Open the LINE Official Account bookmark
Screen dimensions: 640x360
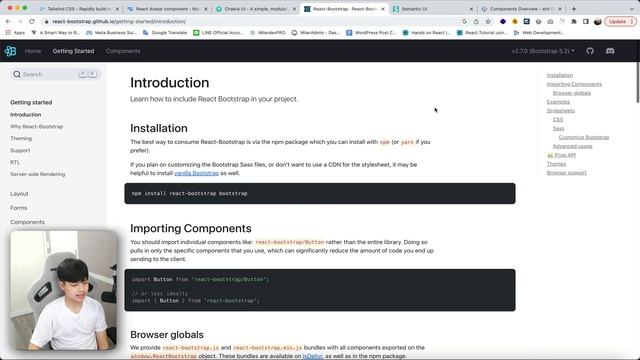[x=218, y=33]
